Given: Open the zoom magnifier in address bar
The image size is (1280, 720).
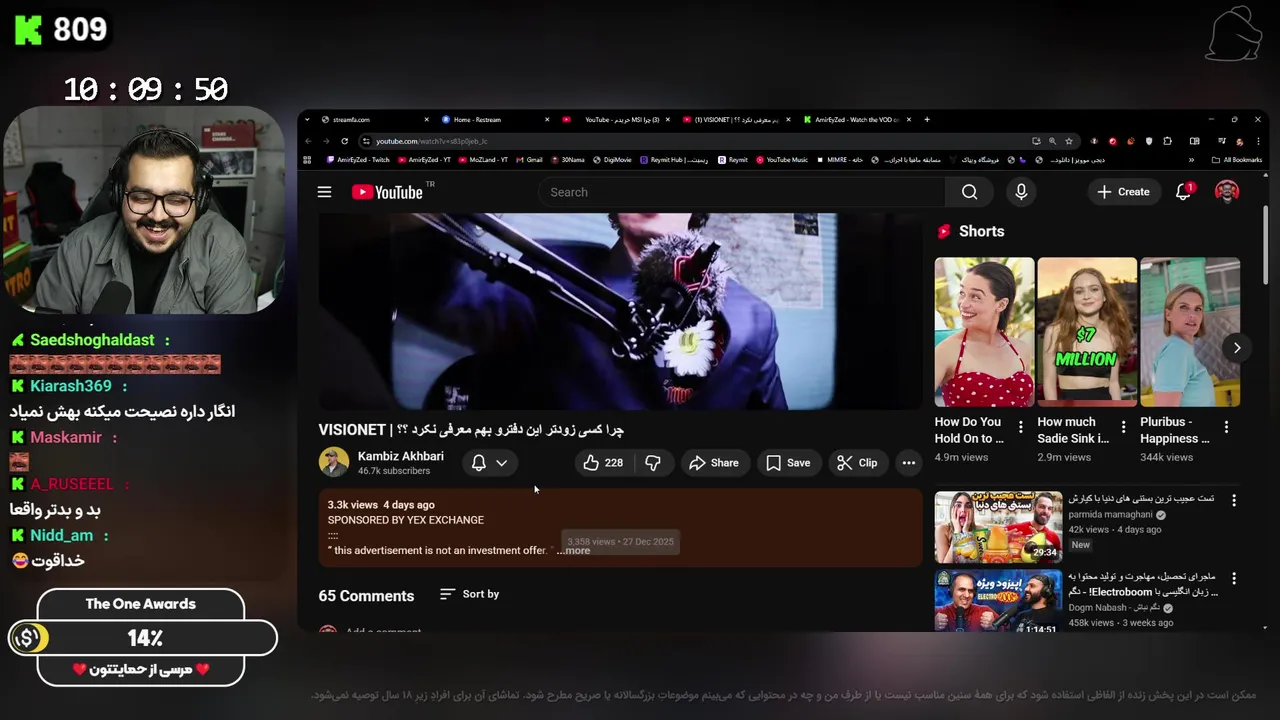Looking at the screenshot, I should pyautogui.click(x=1052, y=141).
